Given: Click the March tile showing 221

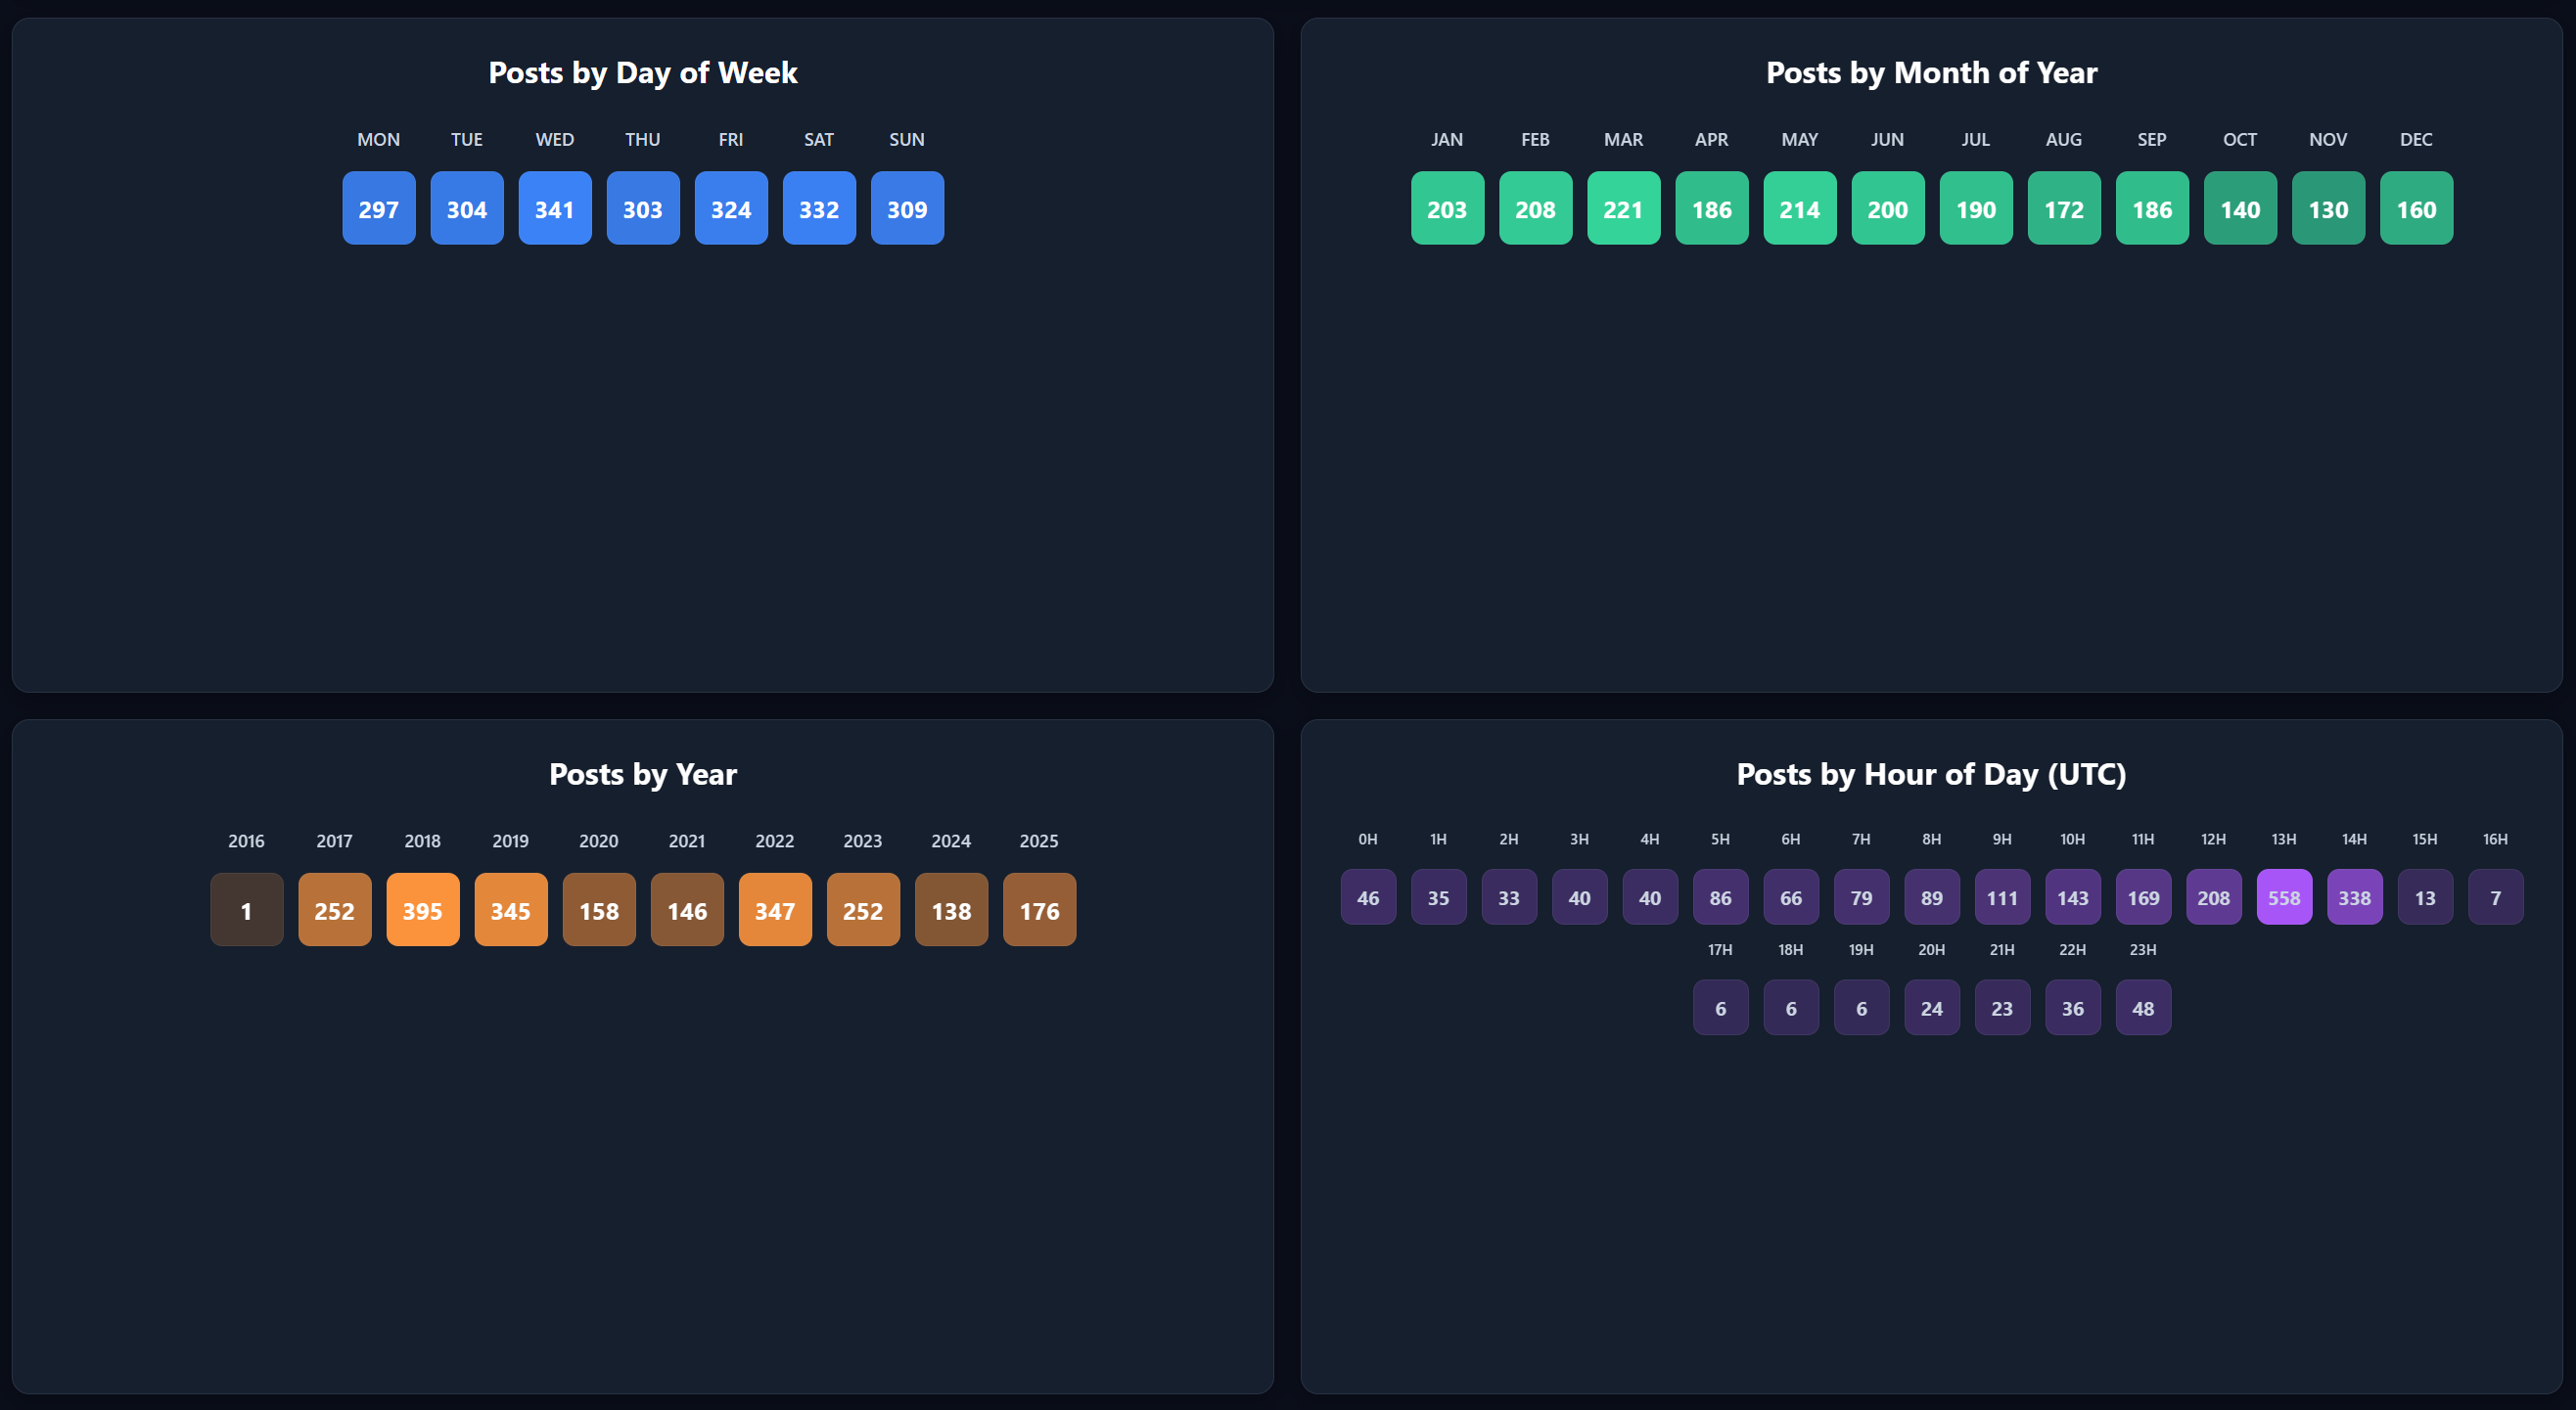Looking at the screenshot, I should point(1623,208).
